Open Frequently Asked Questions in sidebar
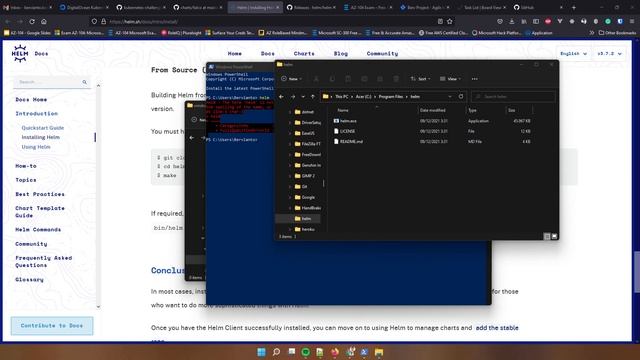The image size is (640, 360). 43,262
